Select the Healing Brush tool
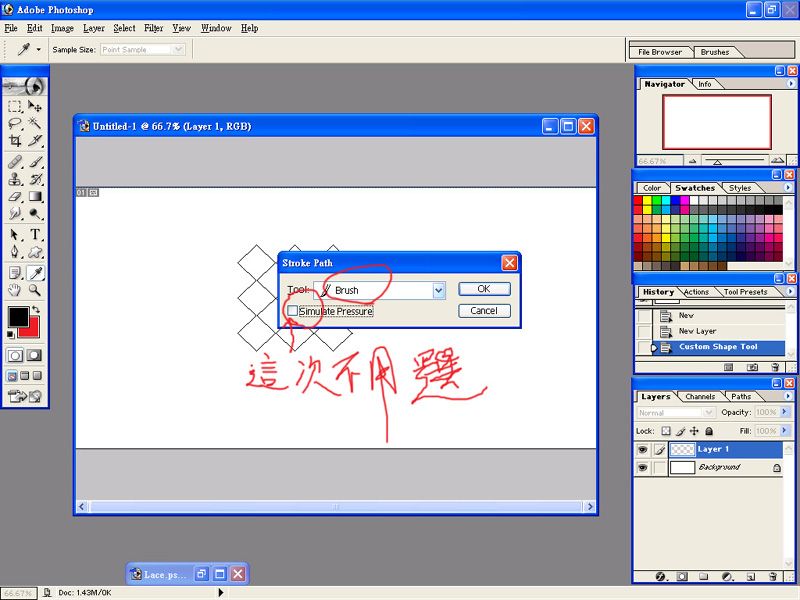 pos(15,162)
